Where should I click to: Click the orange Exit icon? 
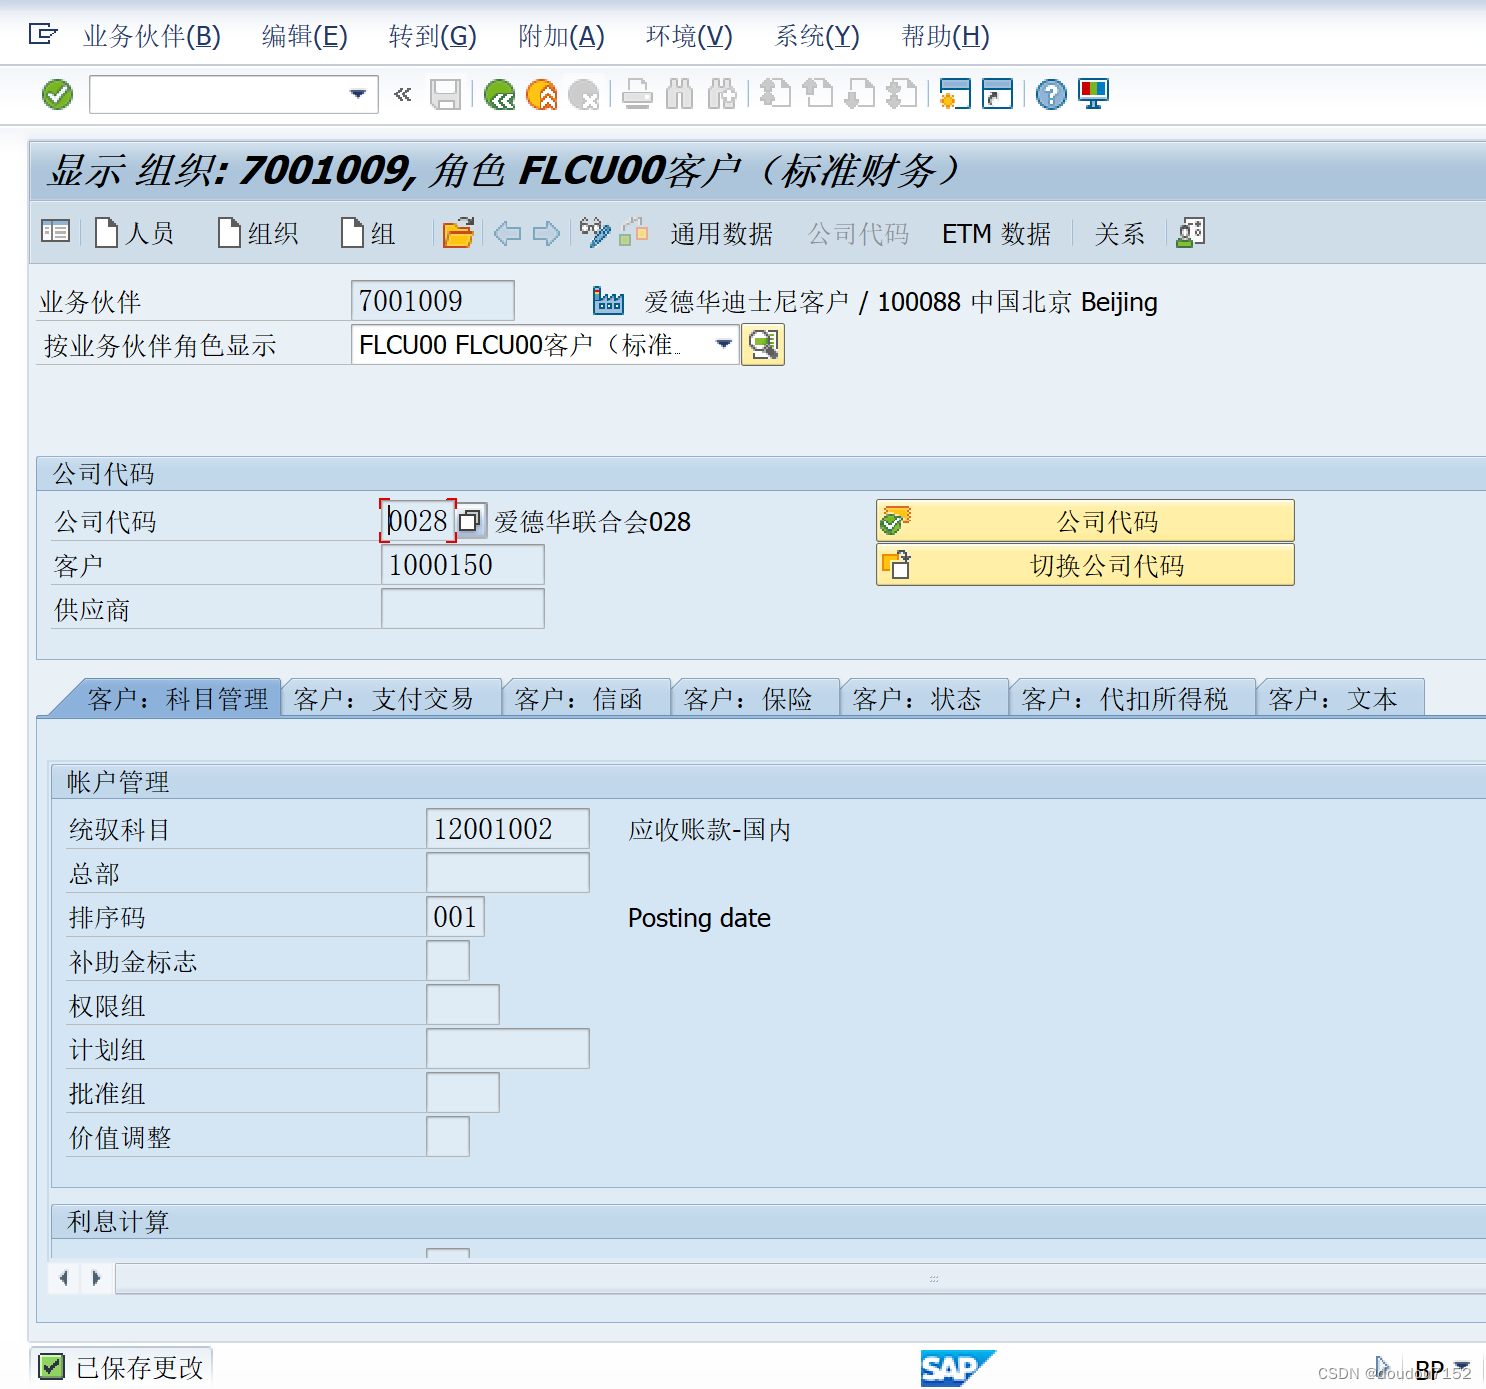541,95
